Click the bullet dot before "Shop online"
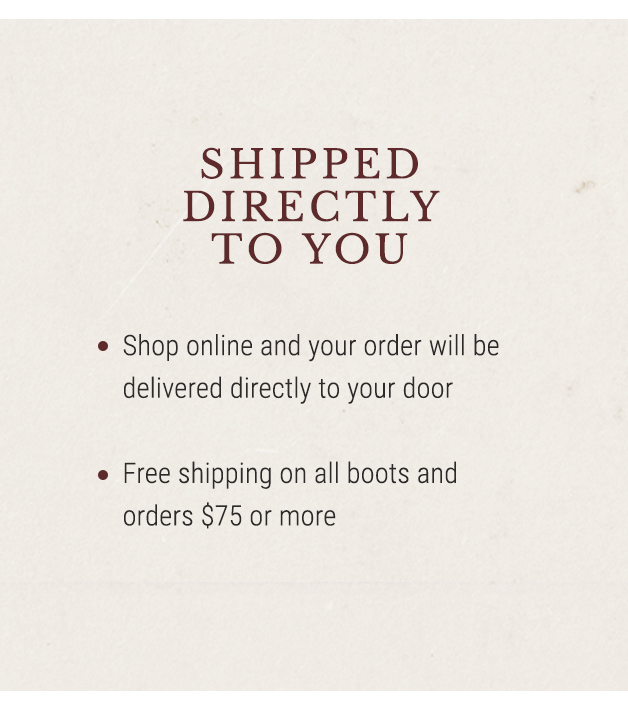Image resolution: width=628 pixels, height=706 pixels. coord(103,346)
